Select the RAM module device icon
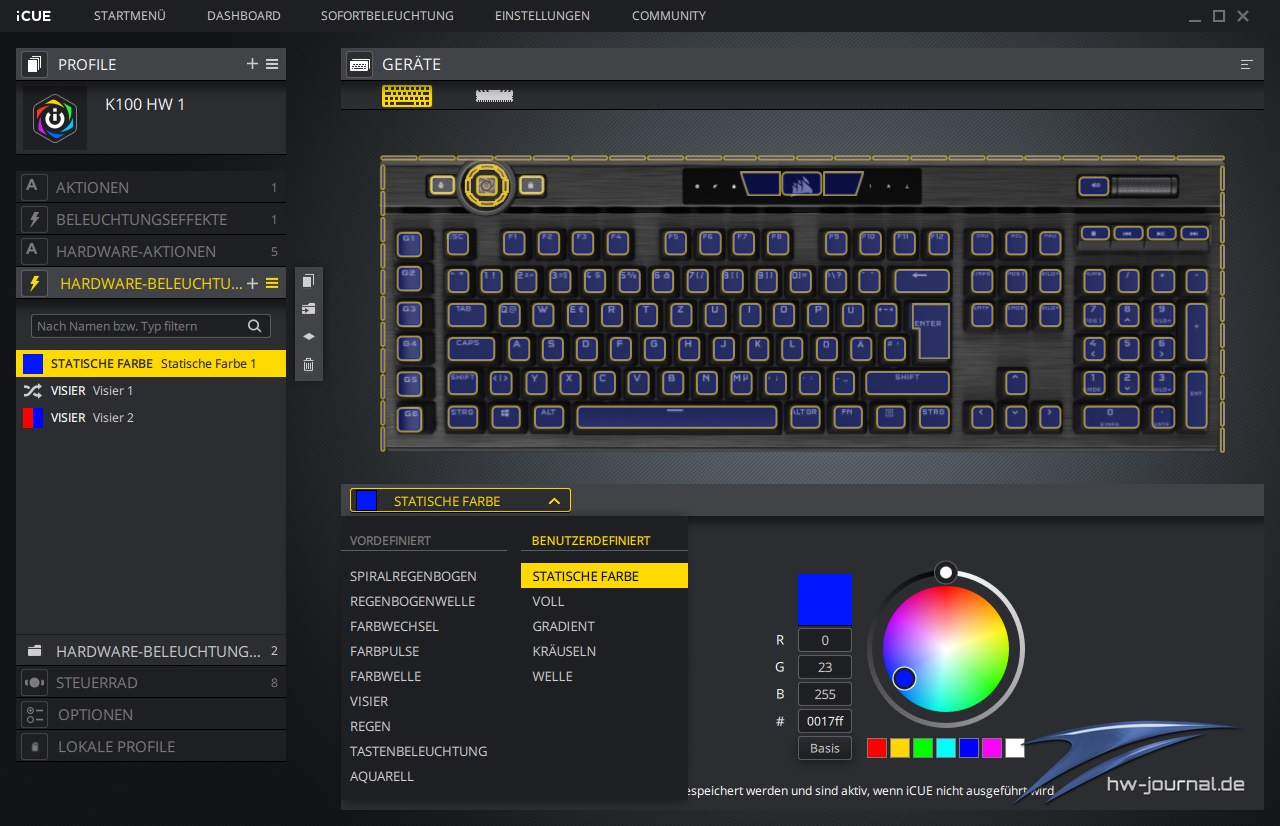 point(494,96)
